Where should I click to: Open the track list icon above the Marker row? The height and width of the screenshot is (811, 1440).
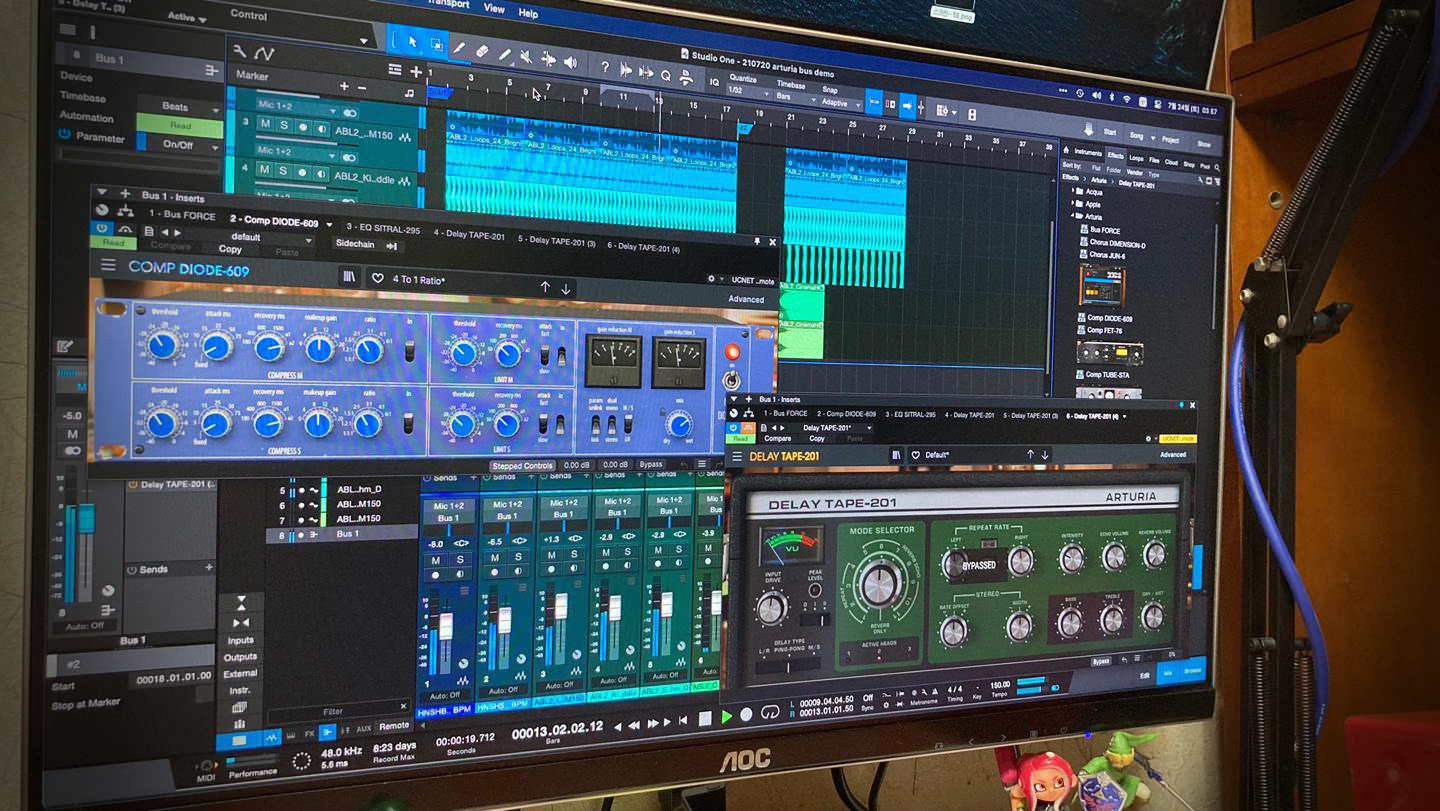click(395, 70)
